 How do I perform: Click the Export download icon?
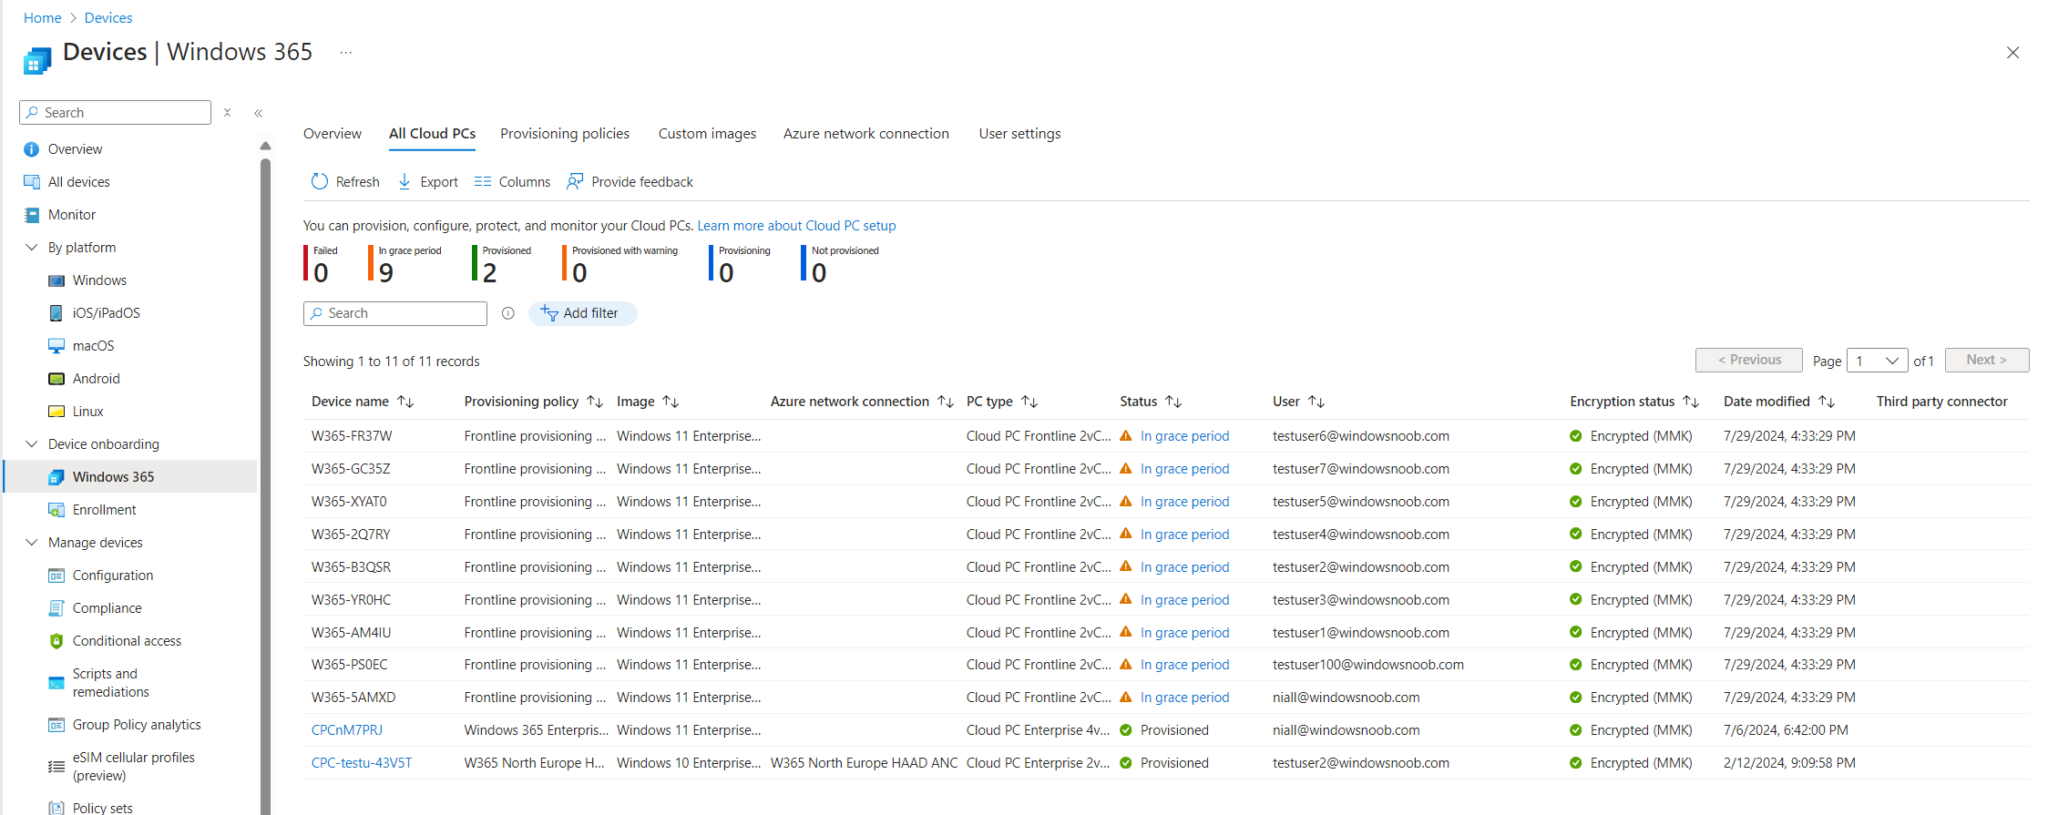coord(405,181)
